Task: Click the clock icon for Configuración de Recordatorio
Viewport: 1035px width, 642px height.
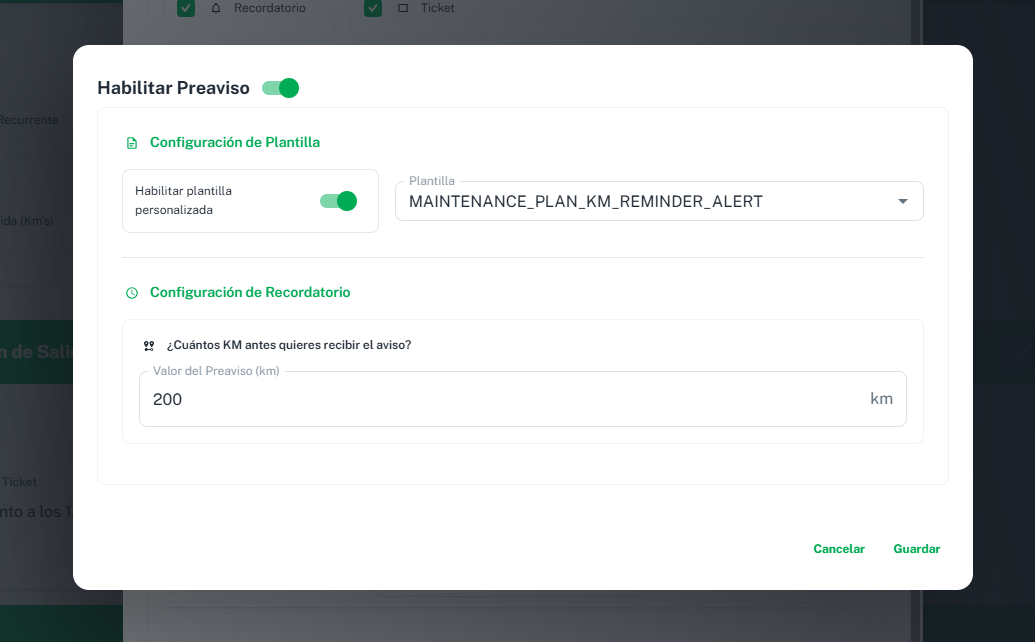Action: (132, 293)
